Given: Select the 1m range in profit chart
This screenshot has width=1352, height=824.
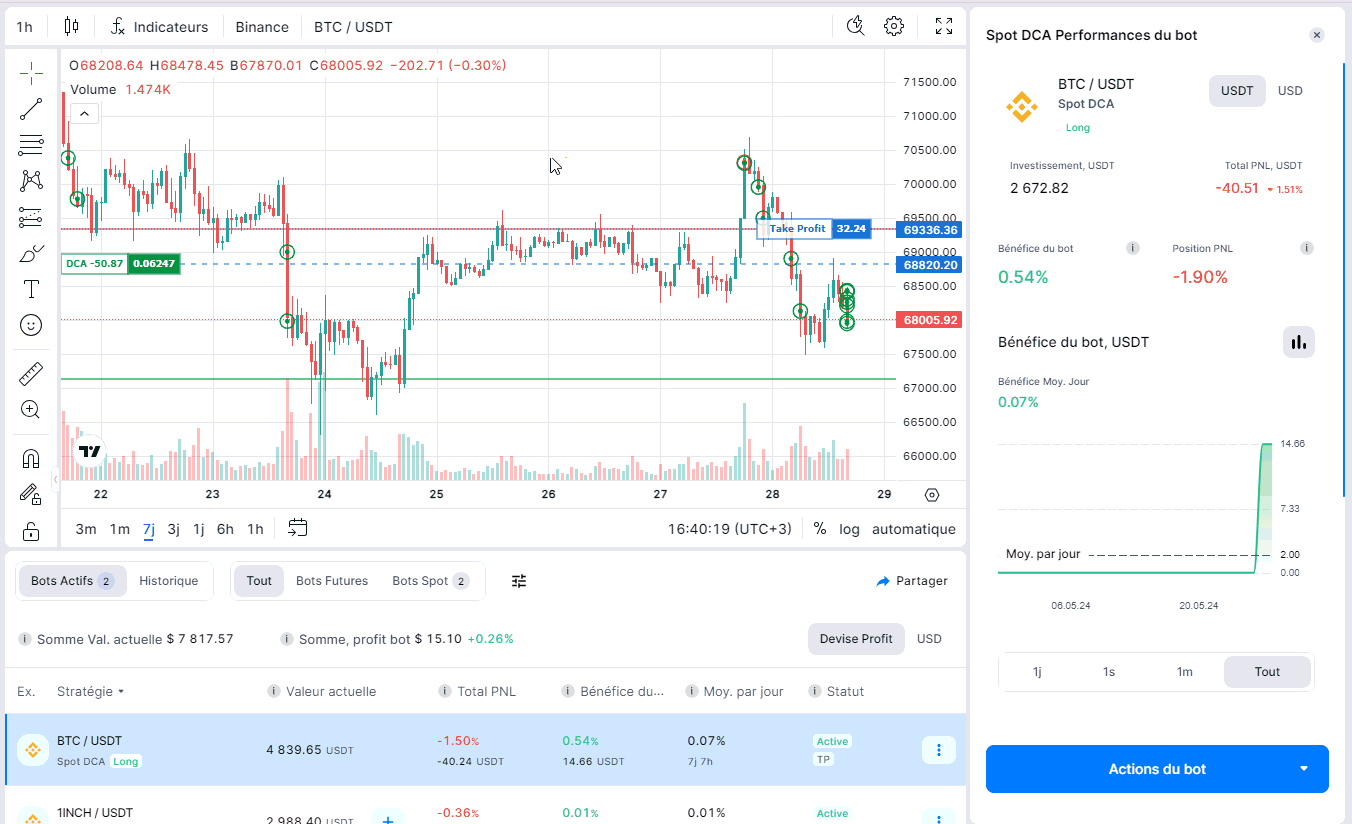Looking at the screenshot, I should pos(1184,672).
